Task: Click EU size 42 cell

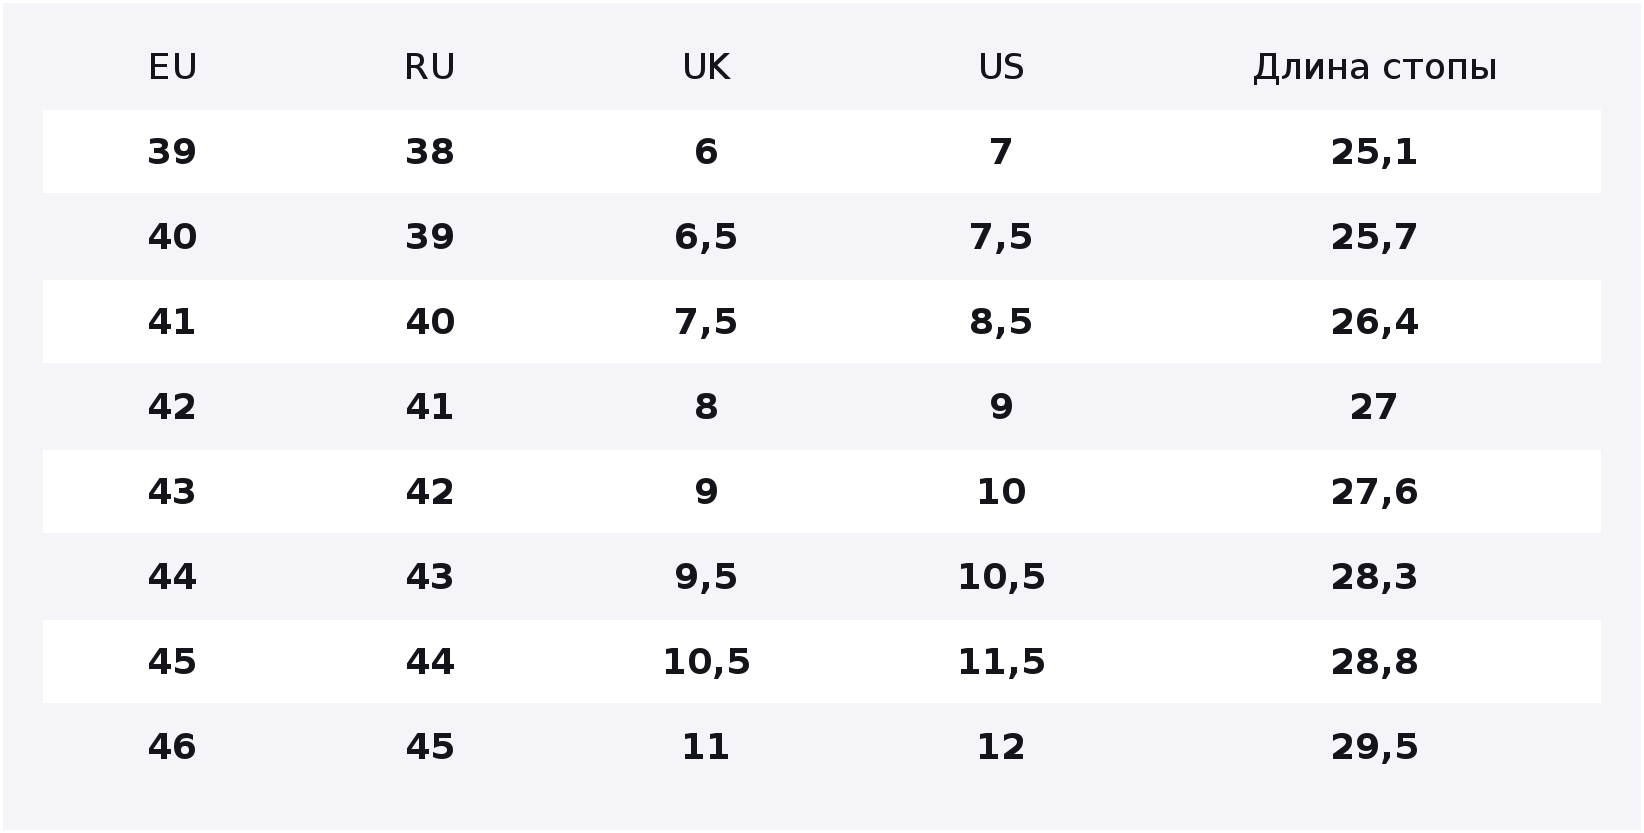Action: click(172, 407)
